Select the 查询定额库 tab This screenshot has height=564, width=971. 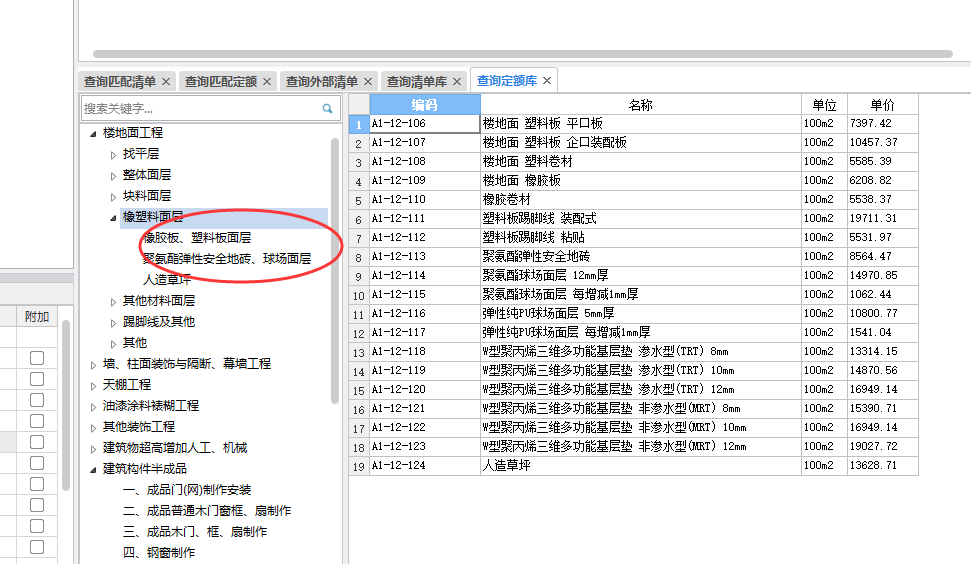[507, 80]
